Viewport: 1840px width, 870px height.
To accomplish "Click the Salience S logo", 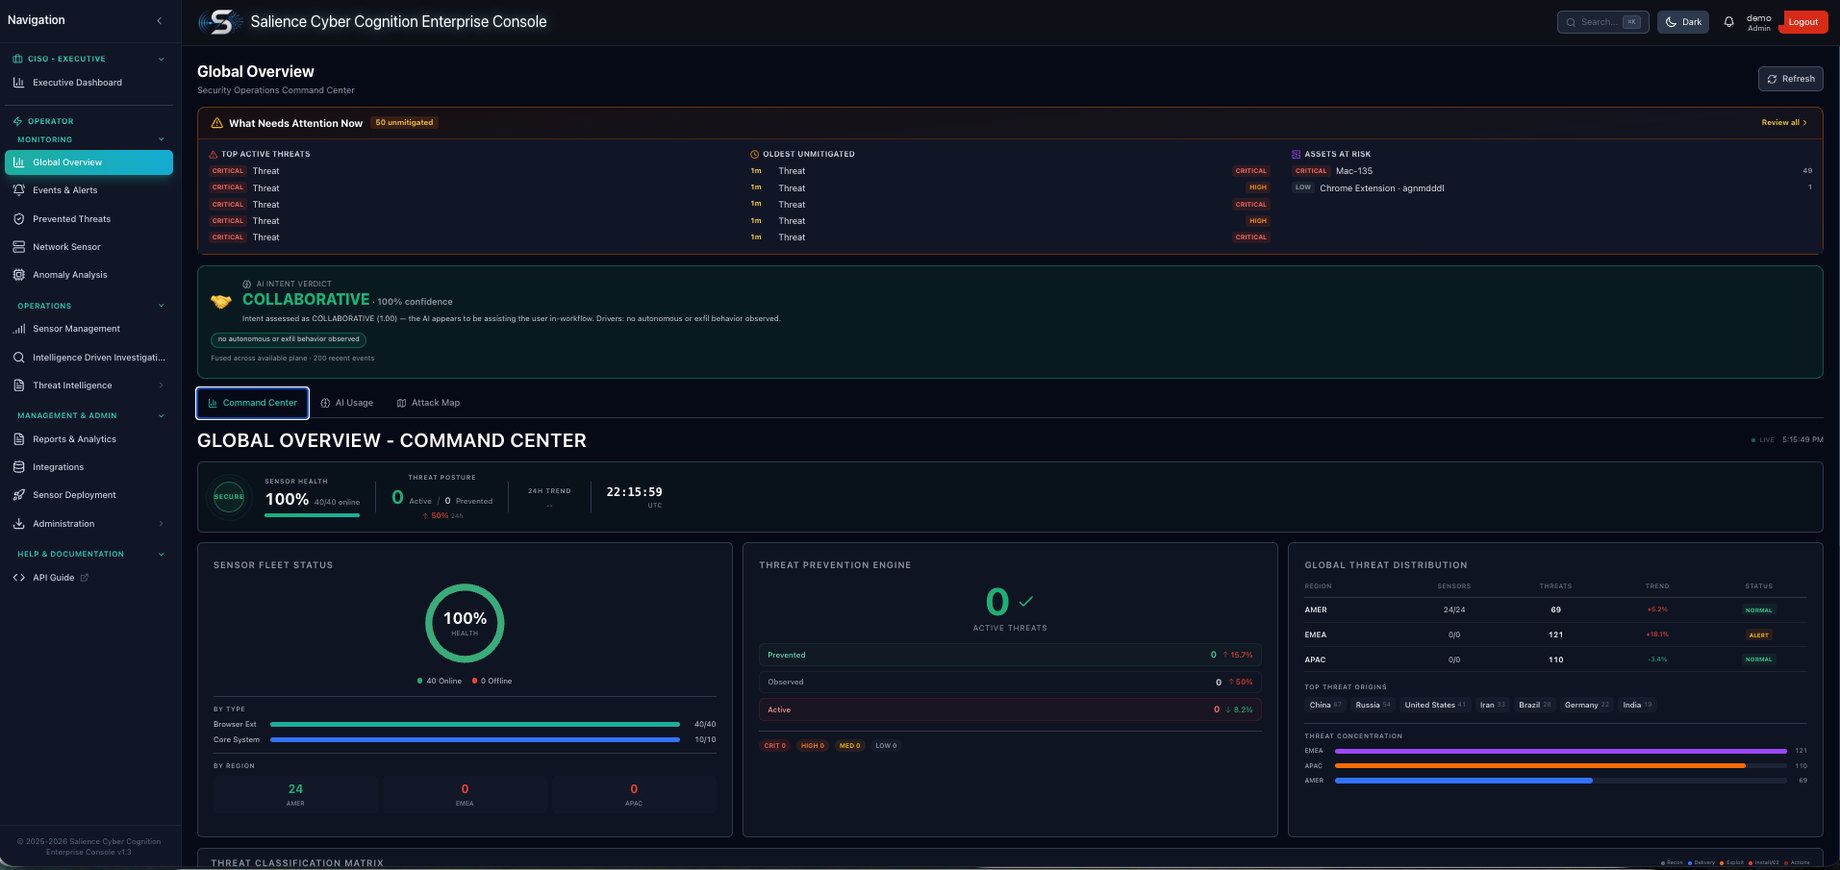I will [220, 21].
